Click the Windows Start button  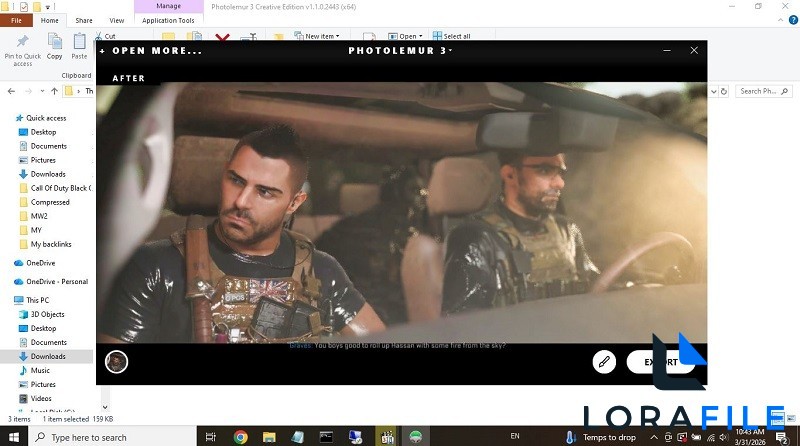tap(14, 437)
